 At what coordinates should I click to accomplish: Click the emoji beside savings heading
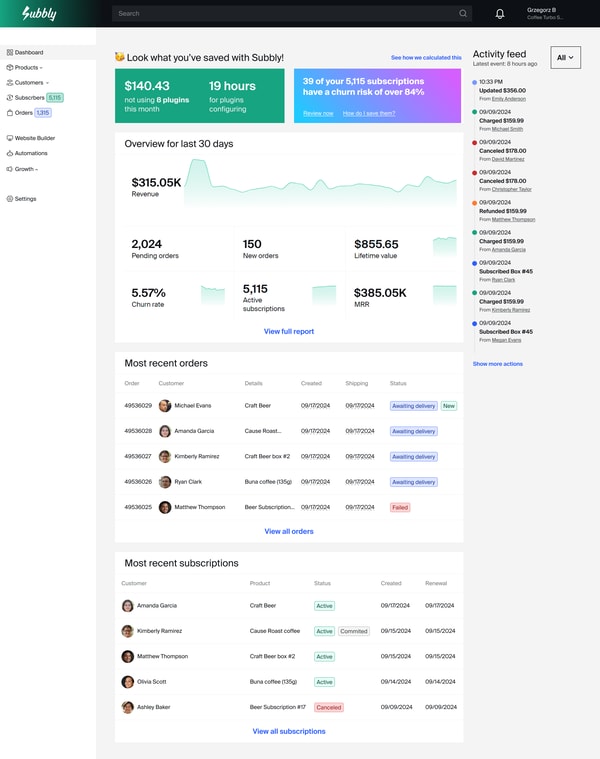pos(120,57)
